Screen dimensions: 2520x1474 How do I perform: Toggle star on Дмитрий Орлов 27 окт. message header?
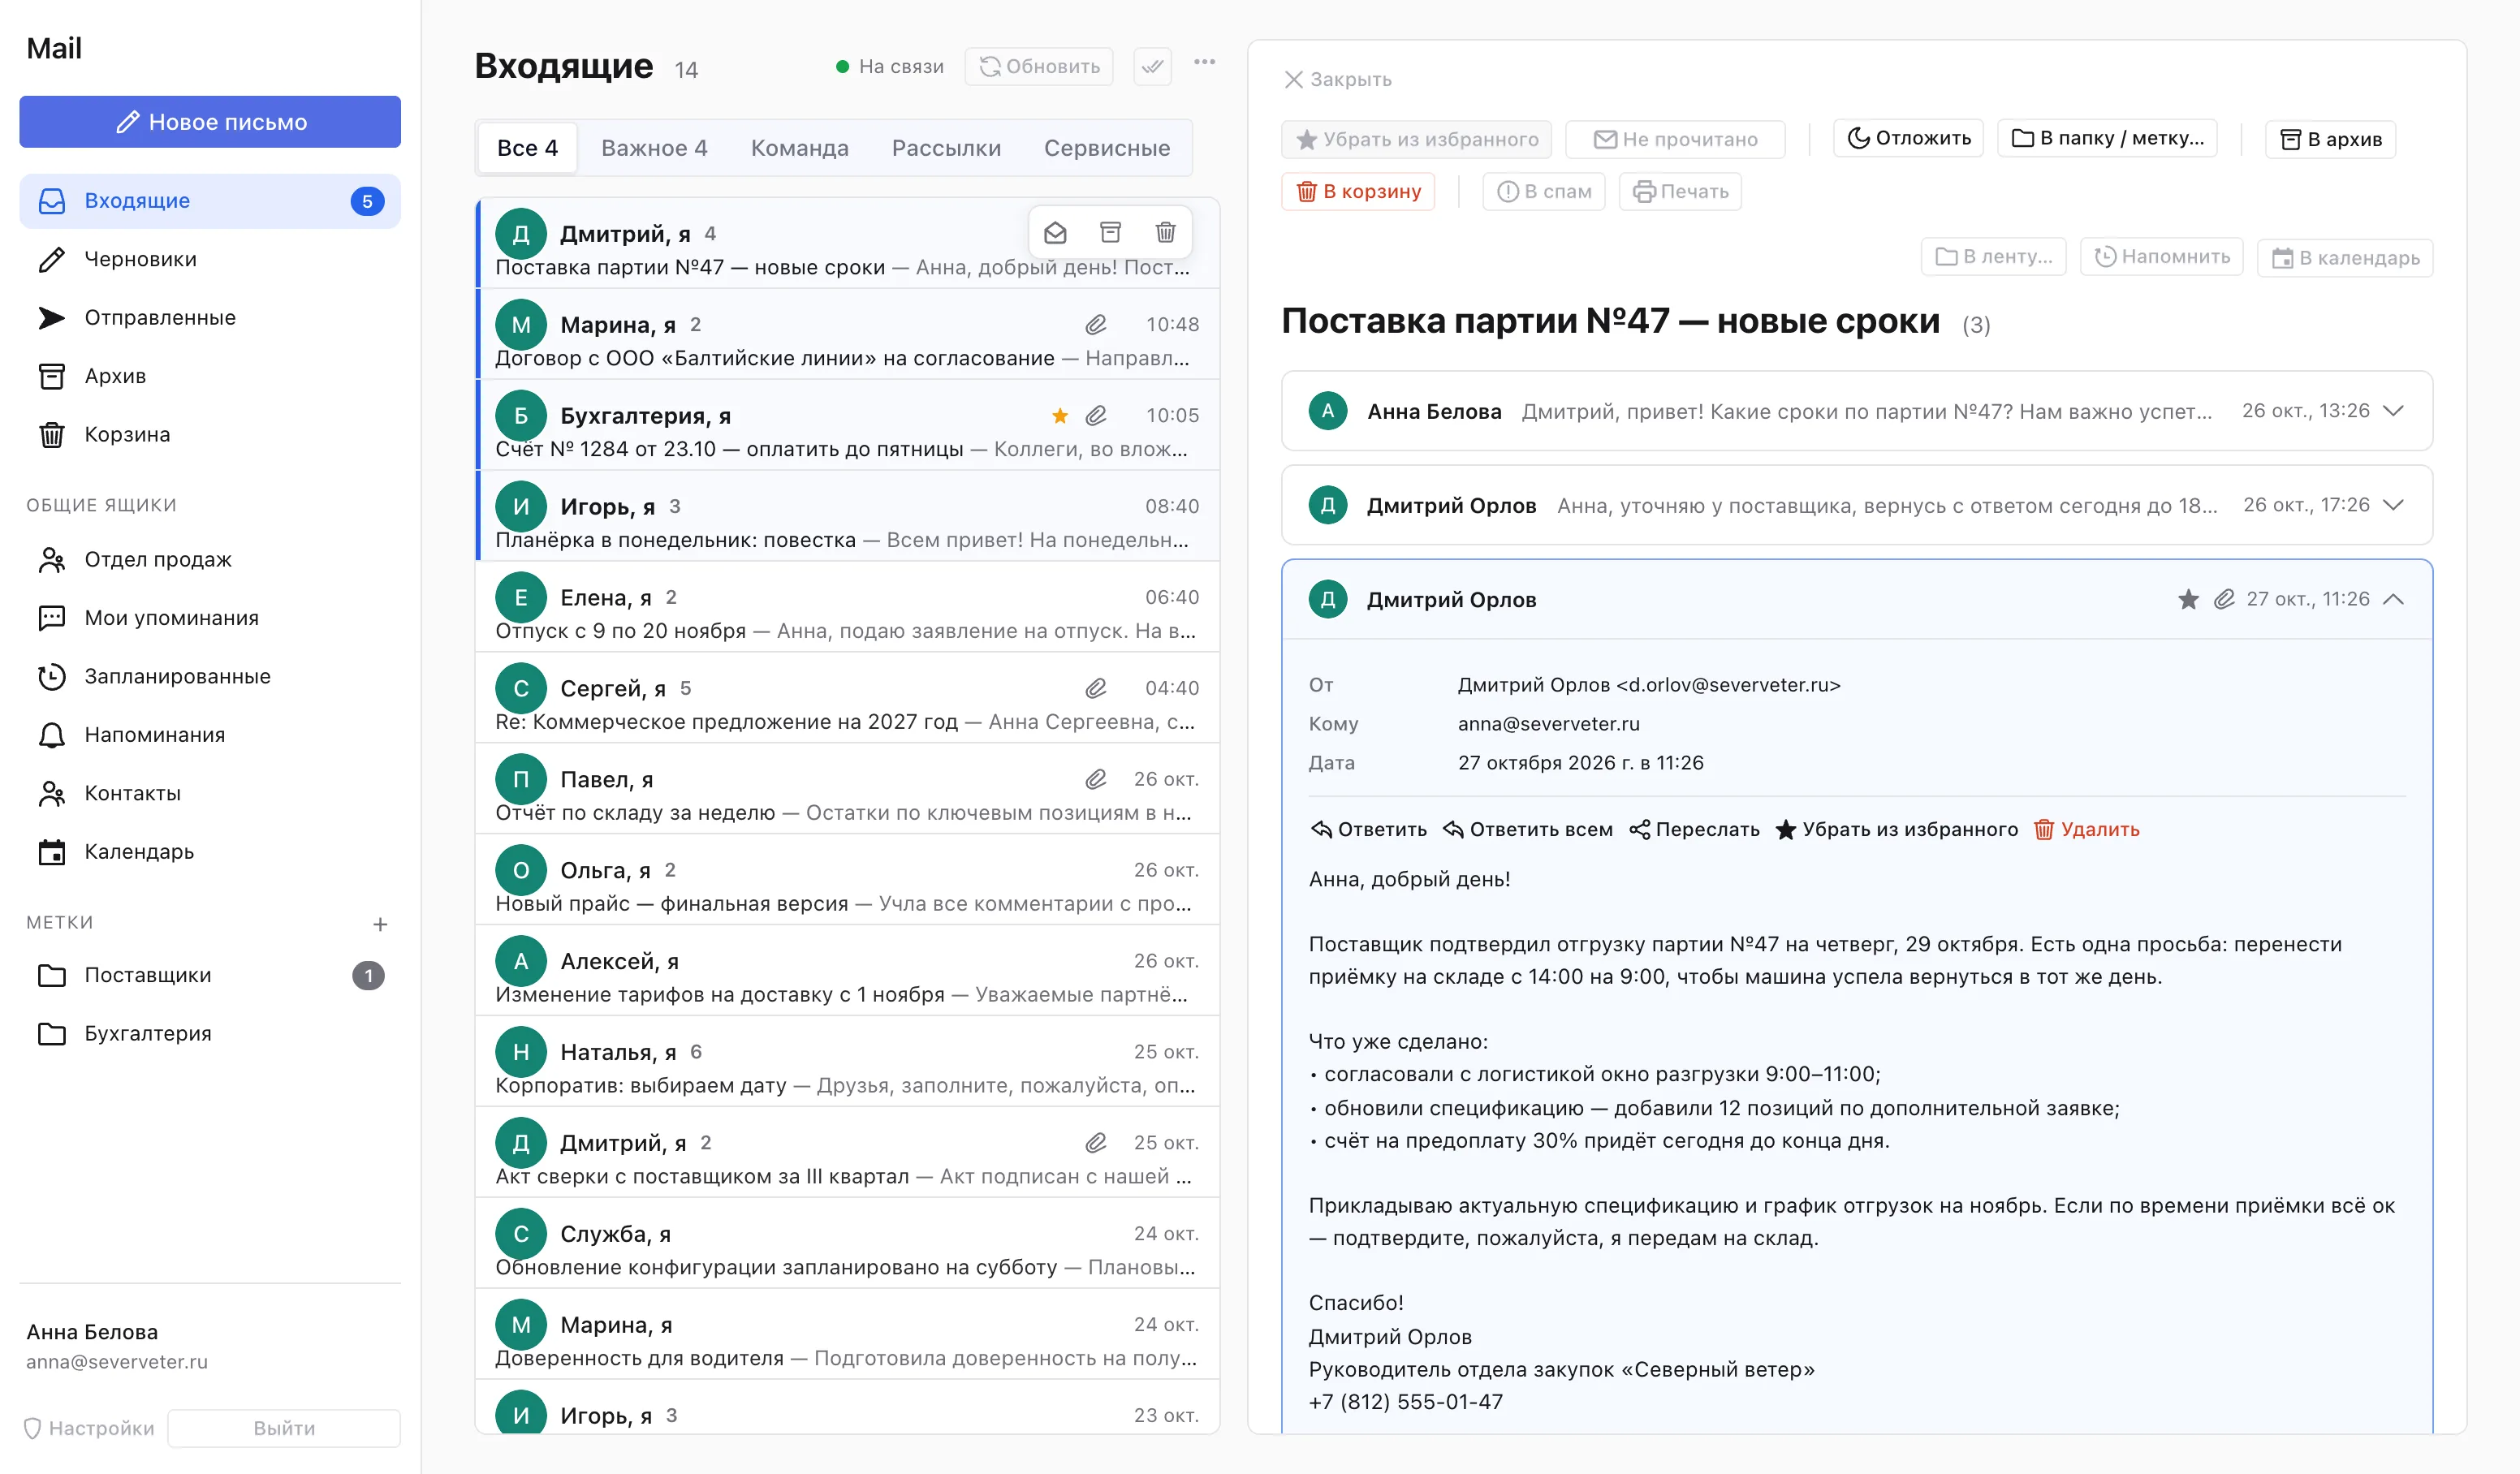(x=2188, y=599)
